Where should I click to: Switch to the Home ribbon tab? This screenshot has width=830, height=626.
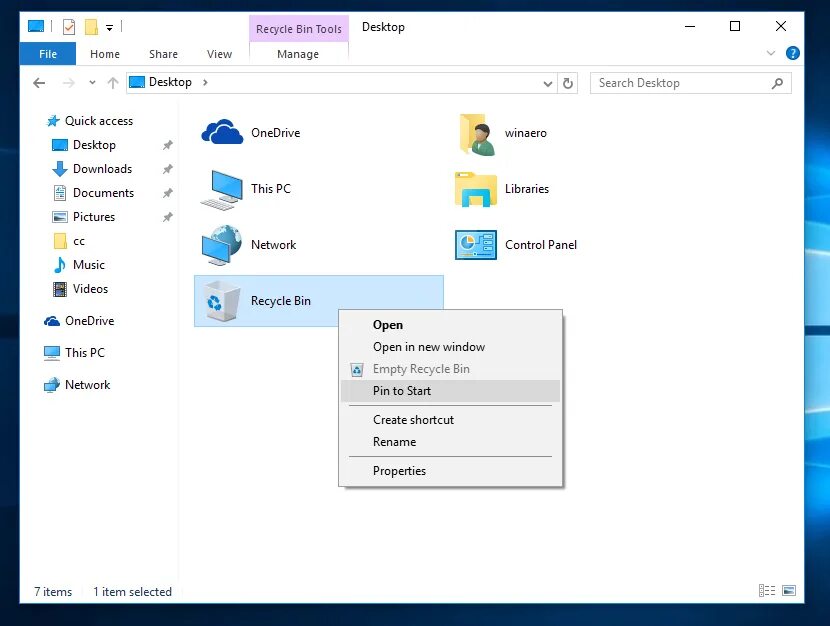pos(105,54)
